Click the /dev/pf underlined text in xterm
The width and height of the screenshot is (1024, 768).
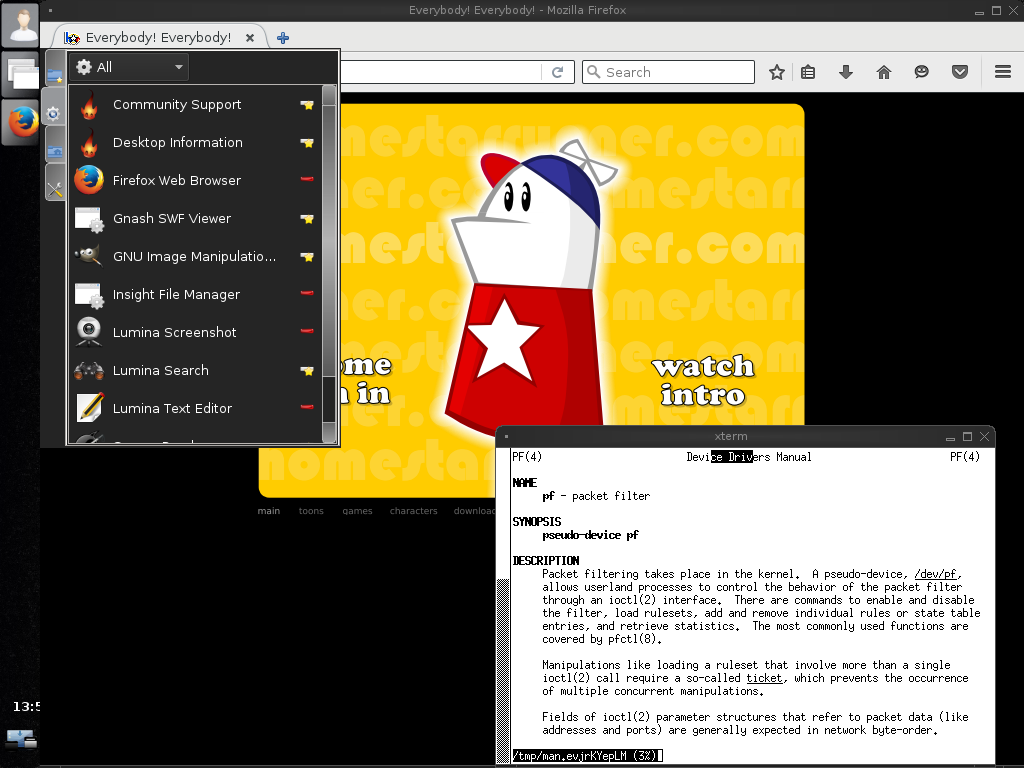tap(935, 574)
